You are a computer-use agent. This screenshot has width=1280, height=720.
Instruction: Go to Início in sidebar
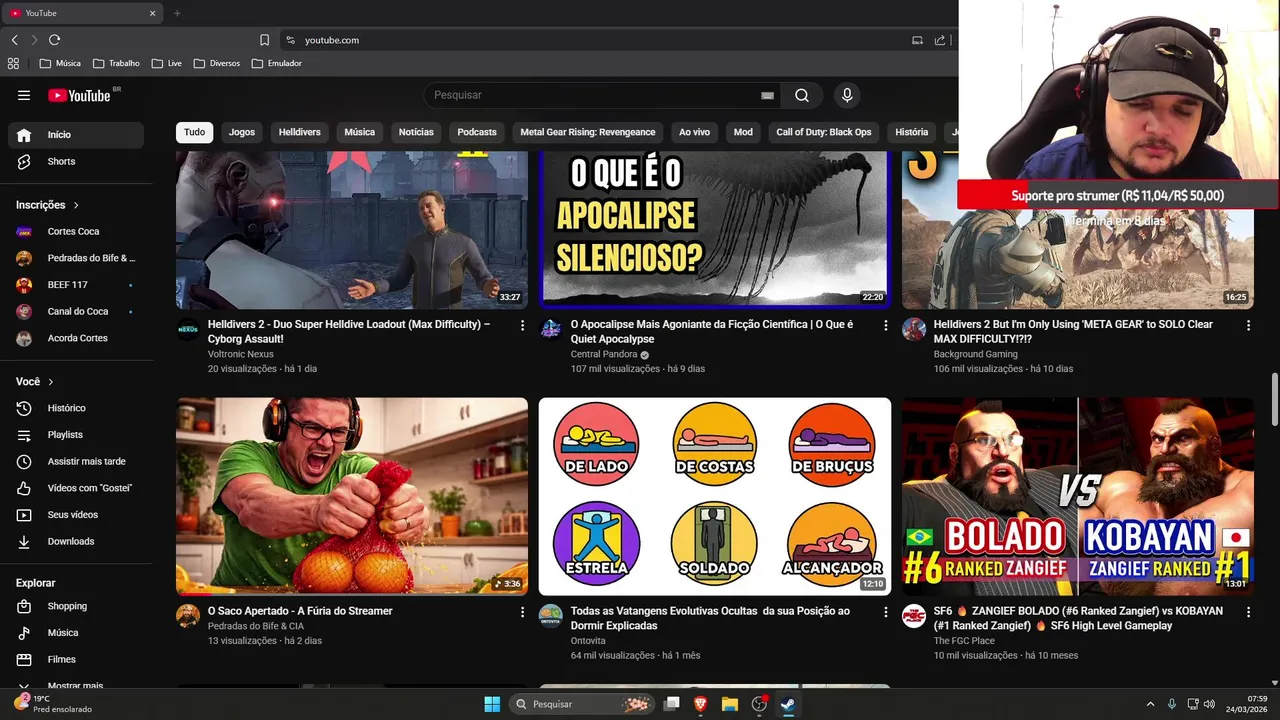click(76, 135)
